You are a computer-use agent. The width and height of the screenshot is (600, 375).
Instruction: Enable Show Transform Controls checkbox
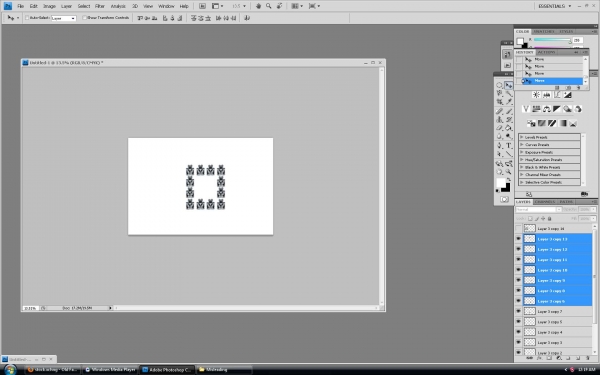pyautogui.click(x=85, y=18)
